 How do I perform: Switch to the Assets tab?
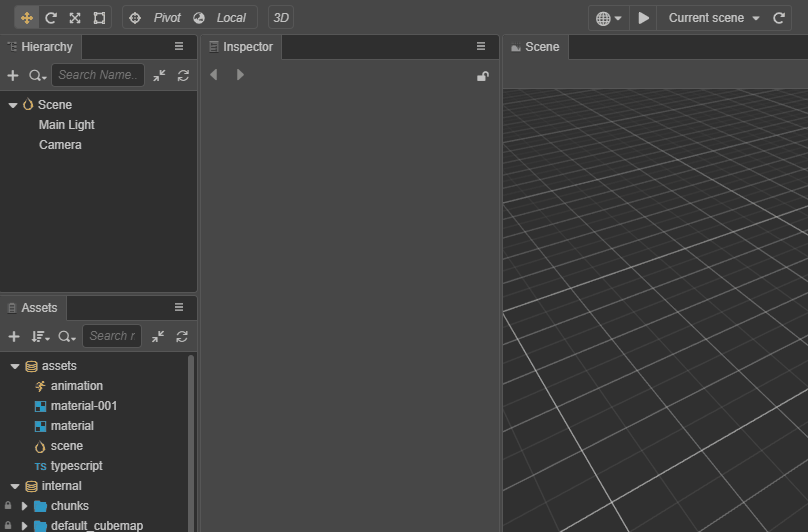[33, 308]
